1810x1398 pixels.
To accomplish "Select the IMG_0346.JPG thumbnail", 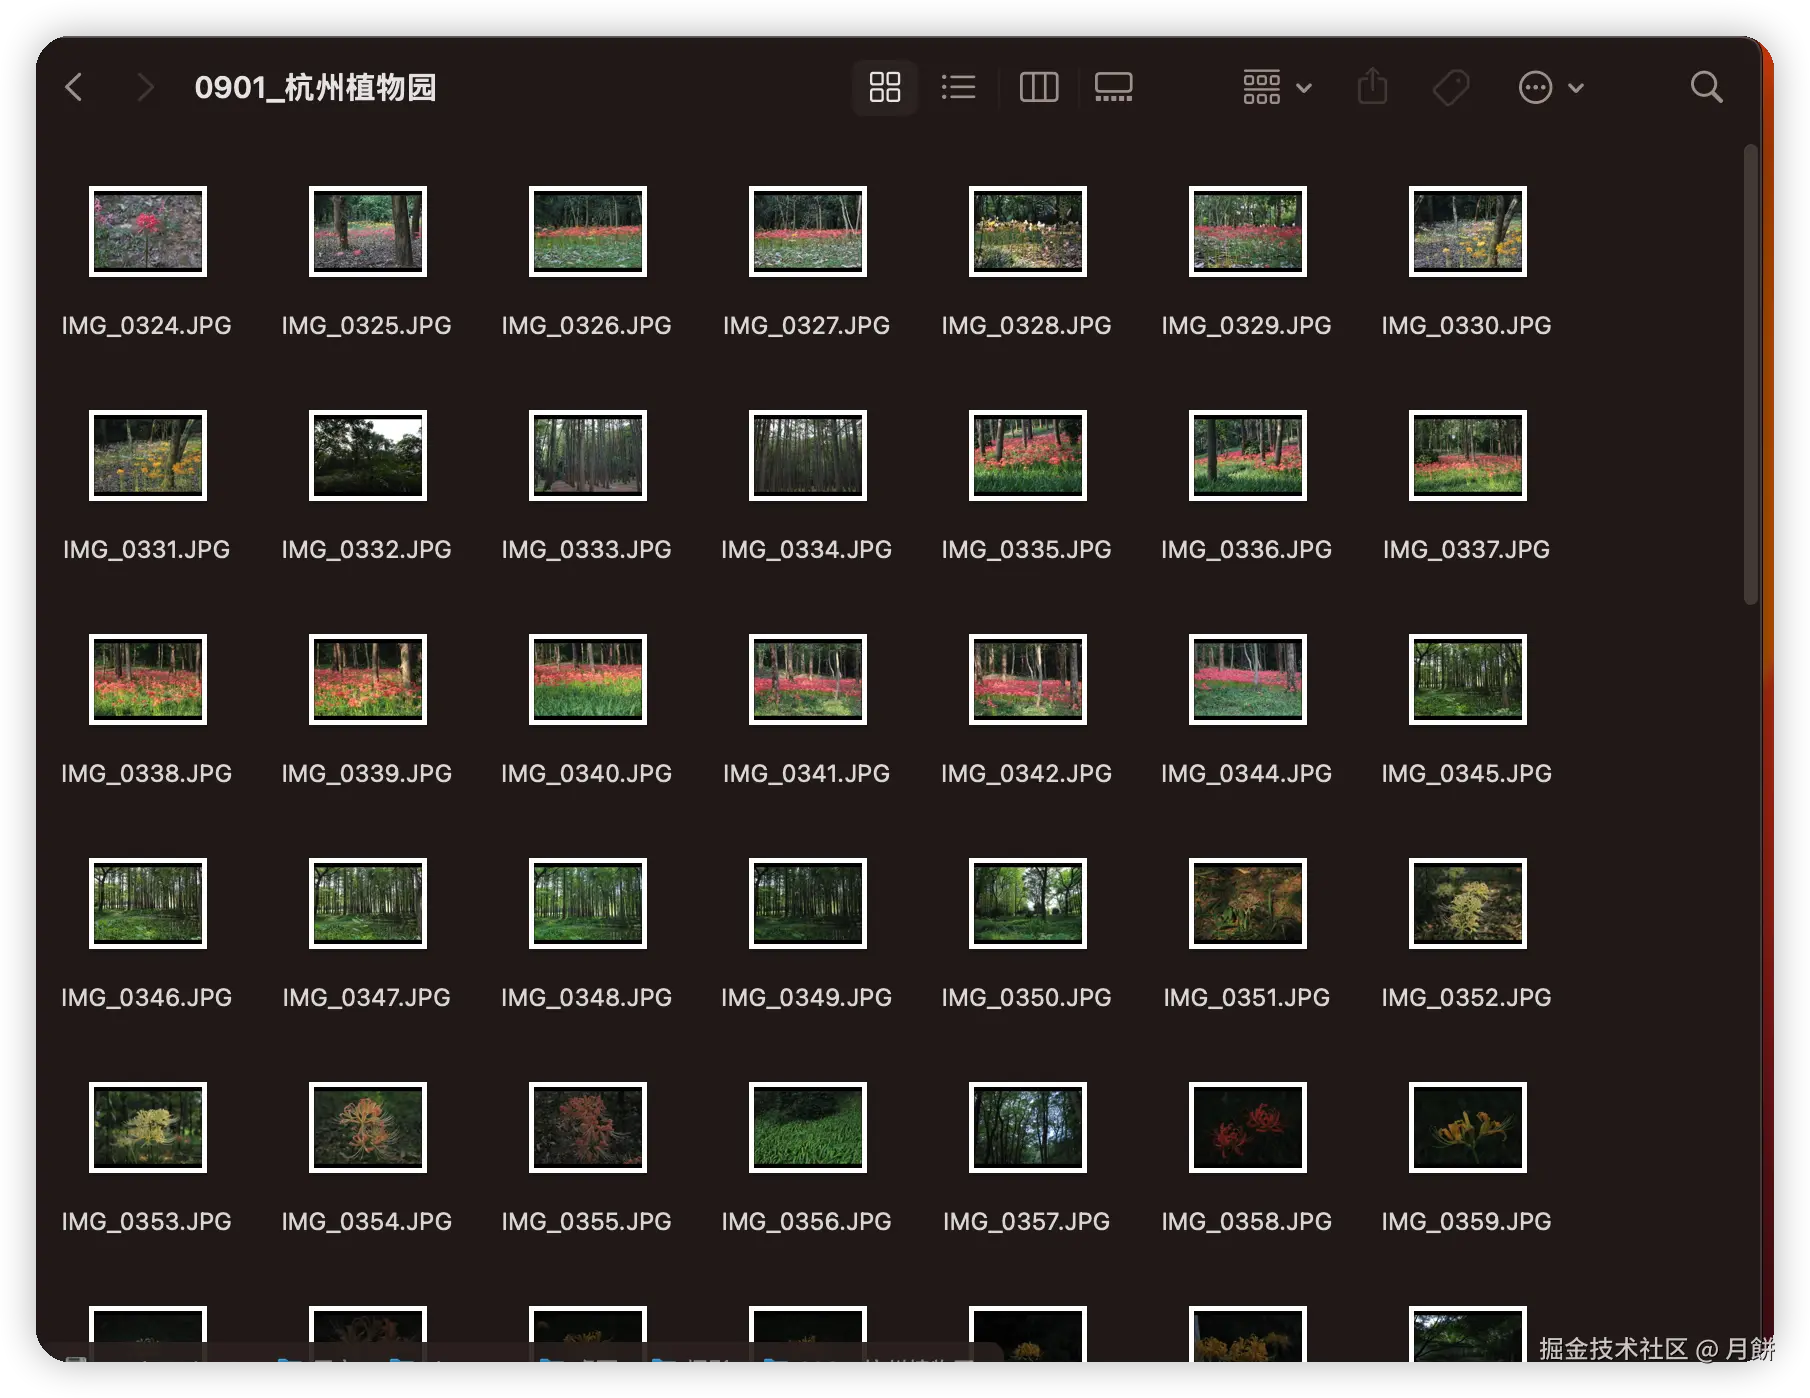I will pos(148,903).
